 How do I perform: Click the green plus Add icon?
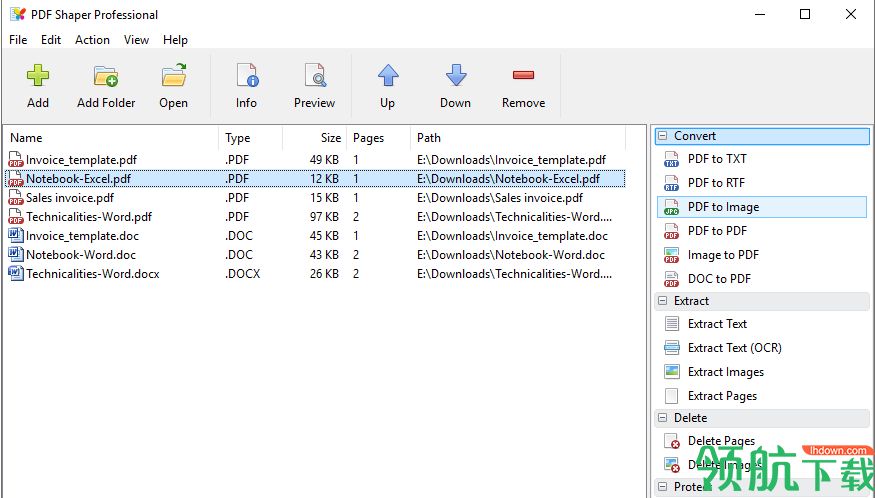pos(38,75)
